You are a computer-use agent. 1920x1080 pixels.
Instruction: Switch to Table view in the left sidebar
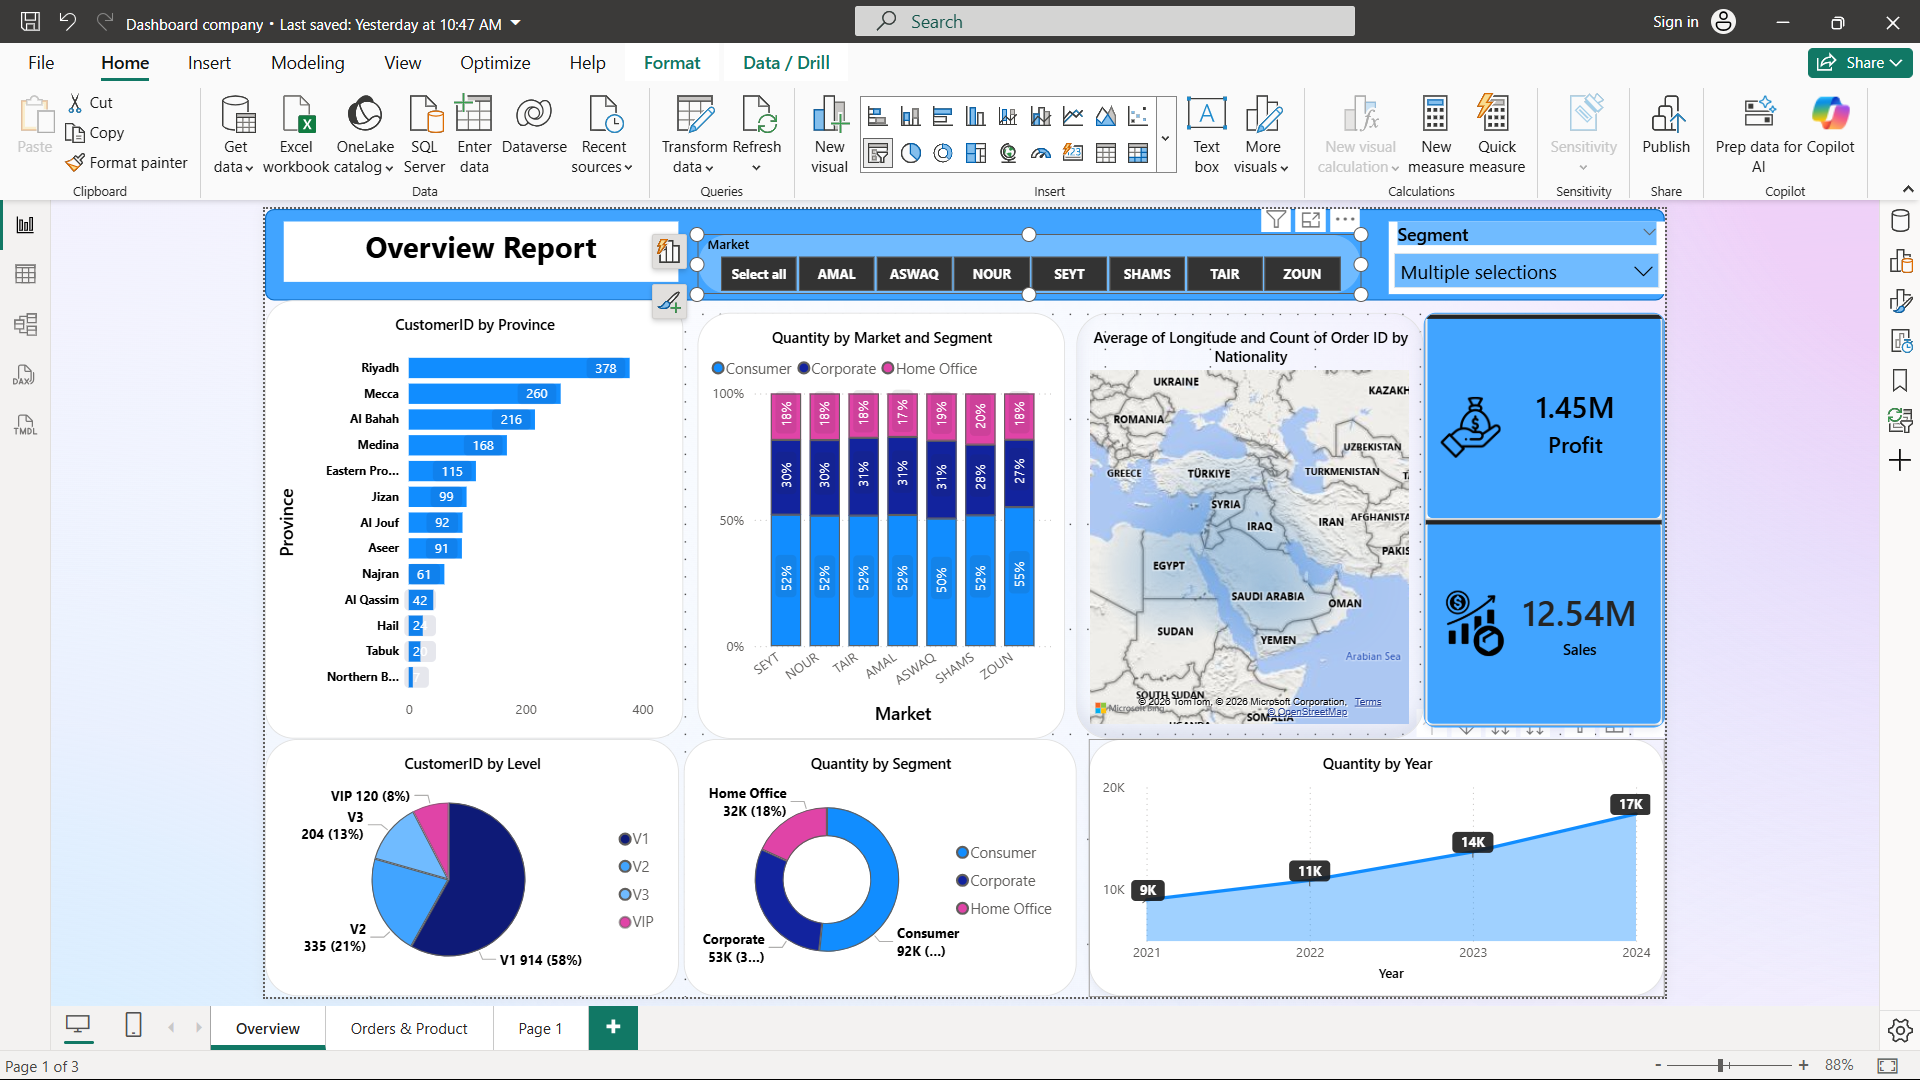(24, 273)
